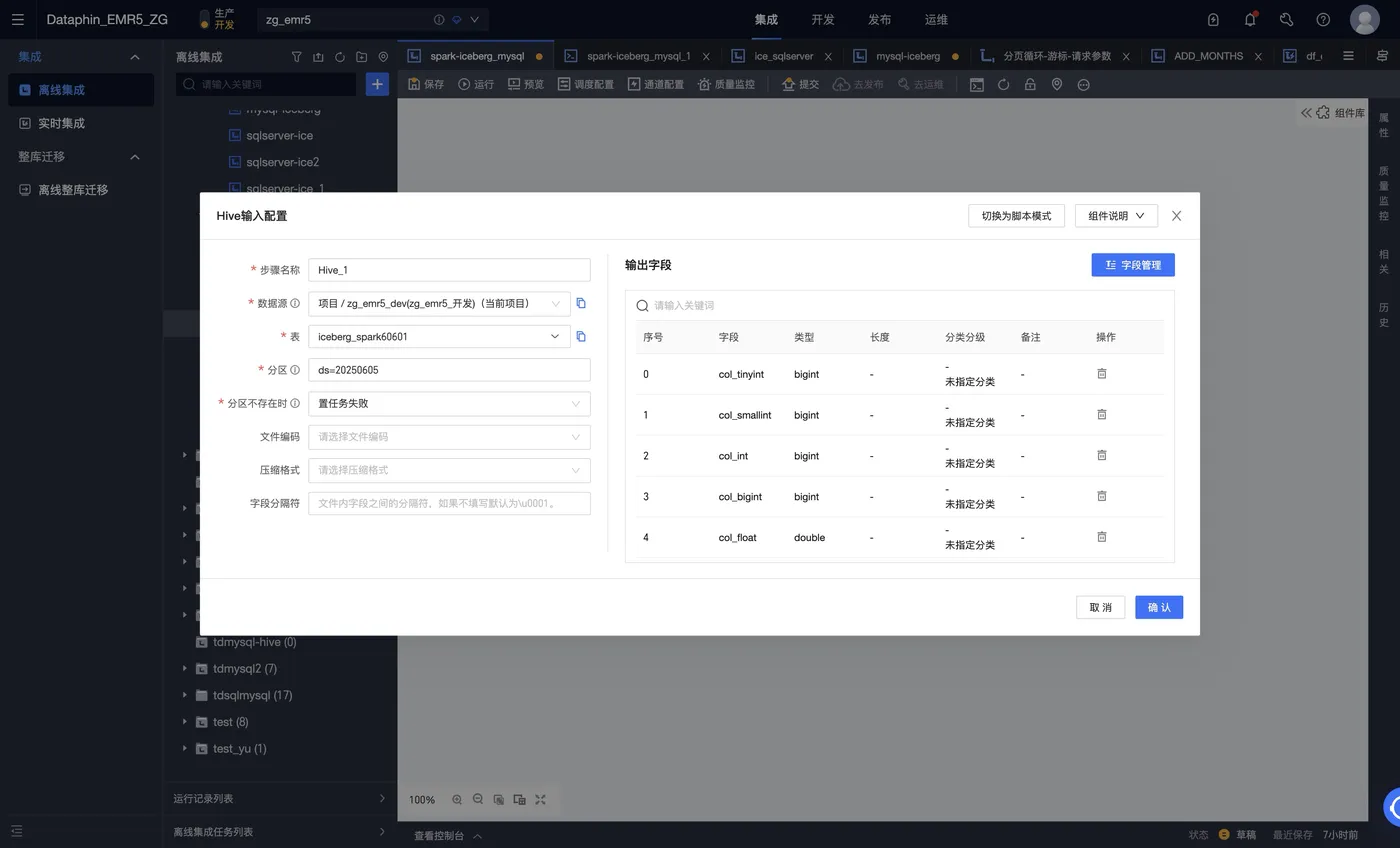1400x848 pixels.
Task: Open the 数据源 dropdown
Action: 439,303
